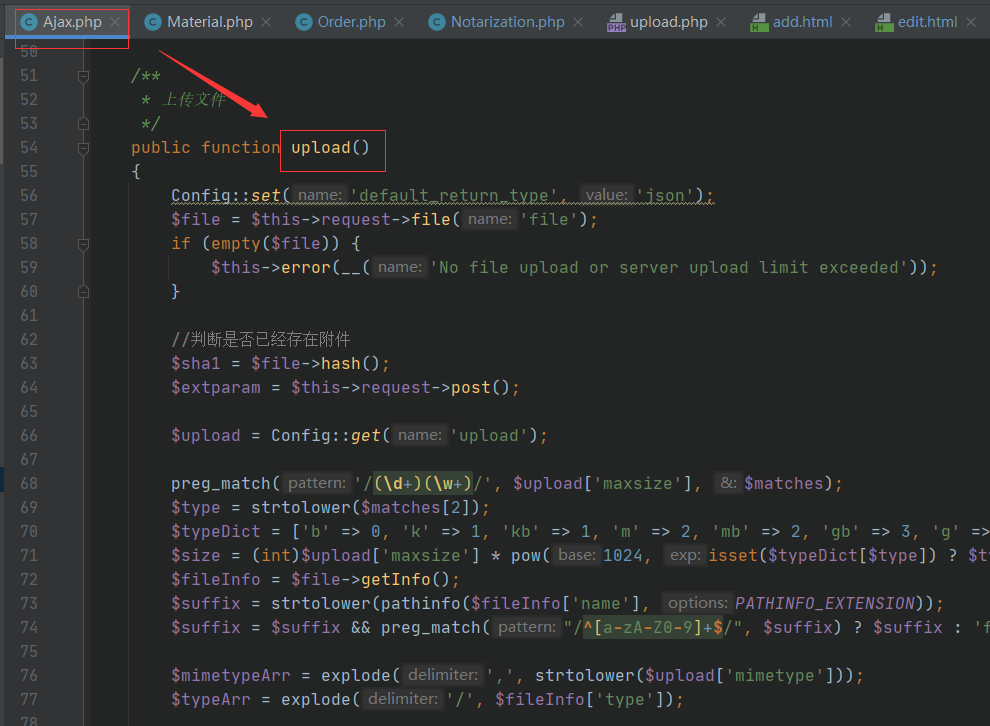The width and height of the screenshot is (990, 726).
Task: Click the HTML file icon on add.html tab
Action: (x=759, y=23)
